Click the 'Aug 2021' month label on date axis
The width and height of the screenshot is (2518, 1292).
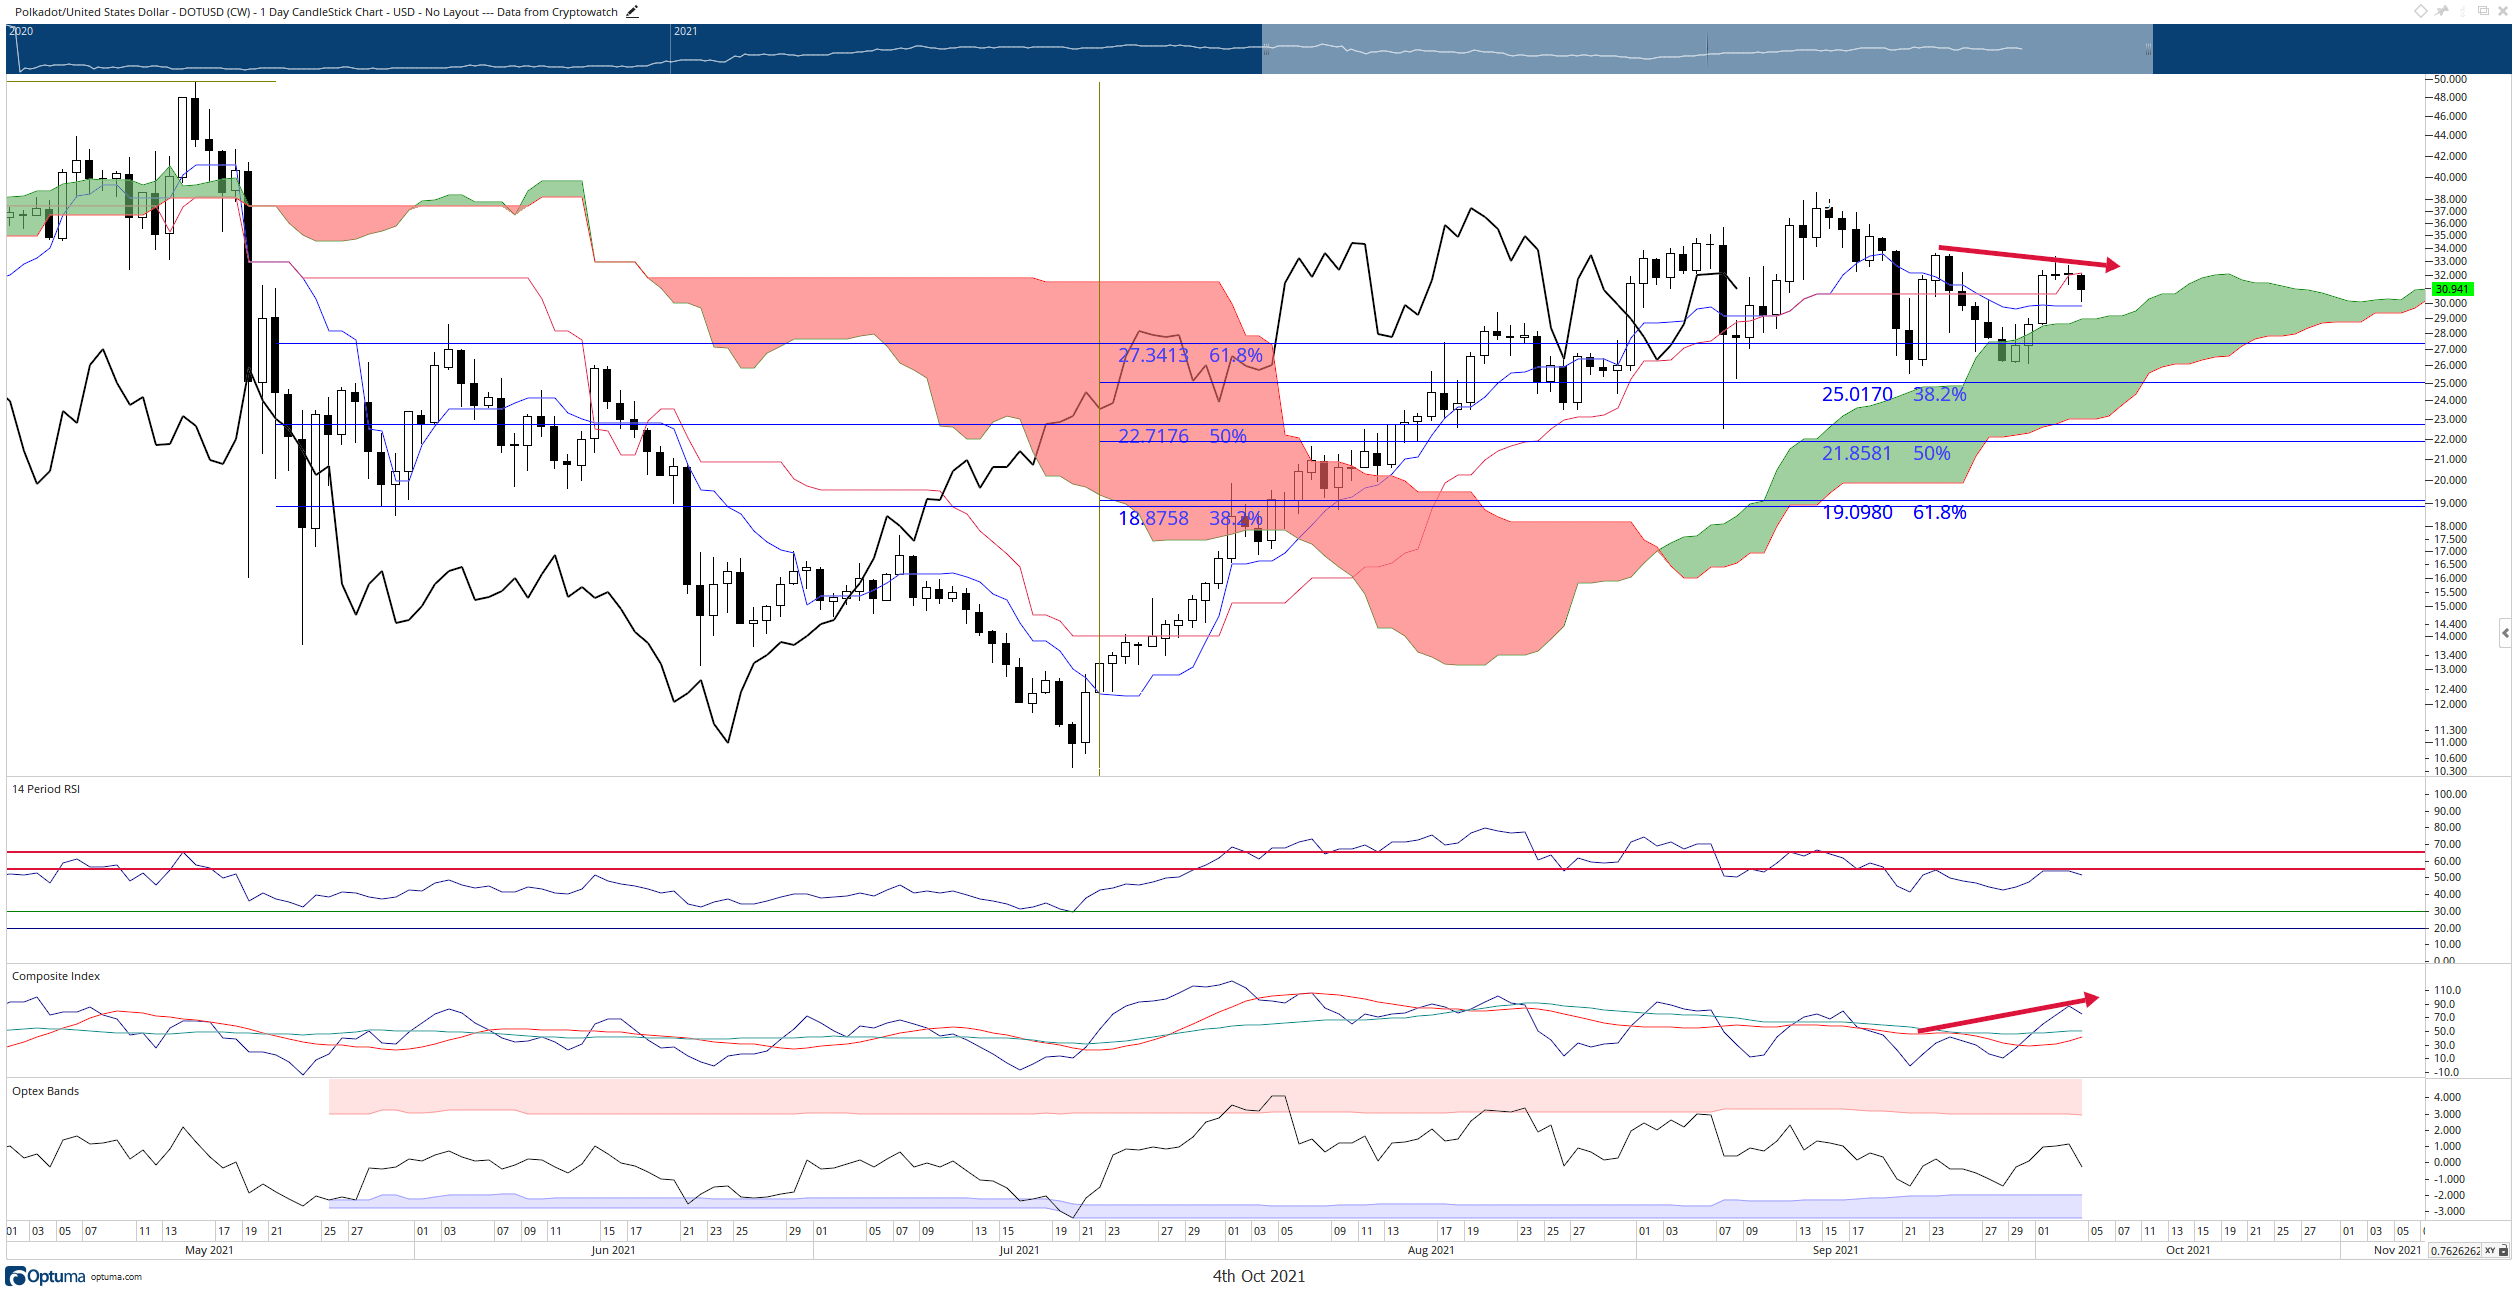1431,1250
